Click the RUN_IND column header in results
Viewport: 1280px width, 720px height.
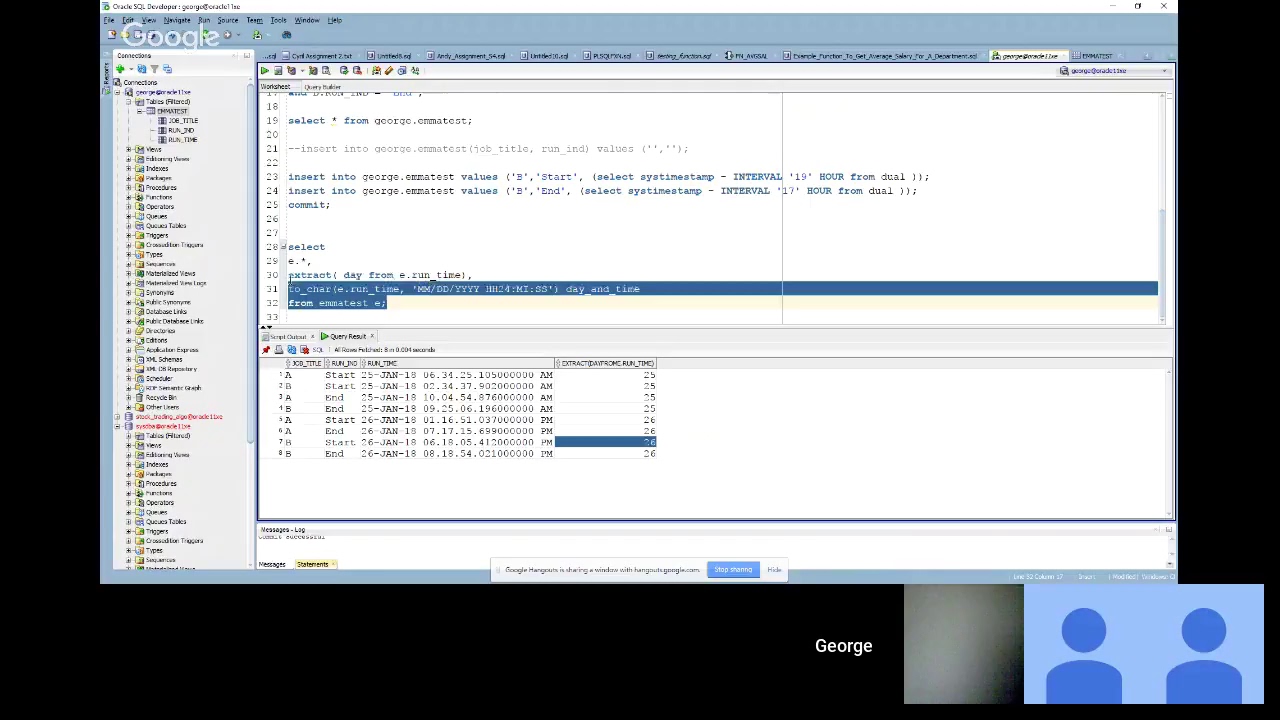(x=343, y=363)
